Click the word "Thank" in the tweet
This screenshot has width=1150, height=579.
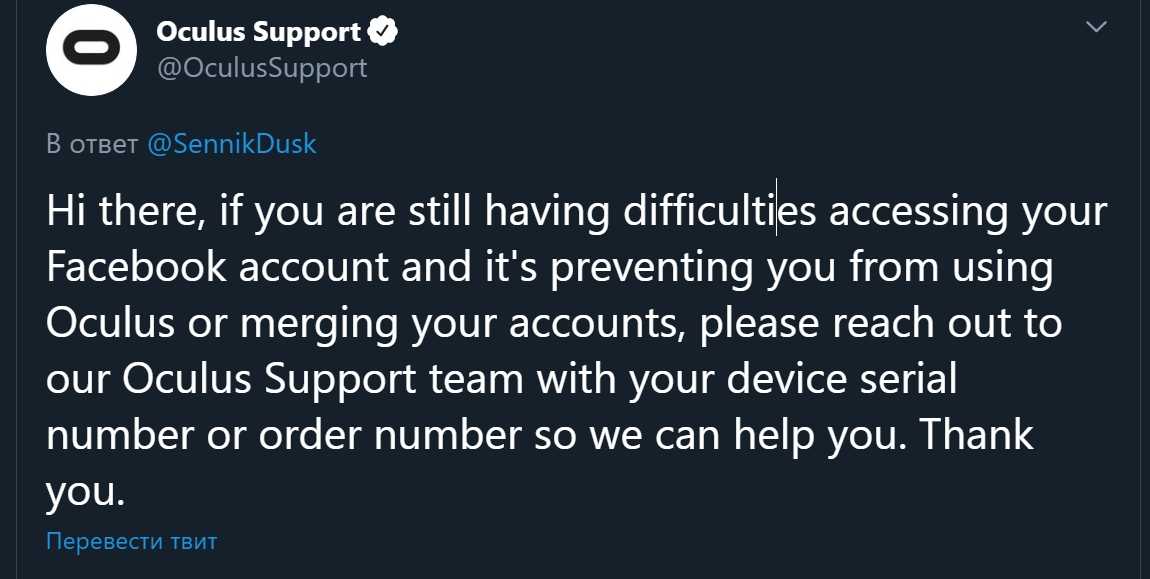pyautogui.click(x=976, y=435)
